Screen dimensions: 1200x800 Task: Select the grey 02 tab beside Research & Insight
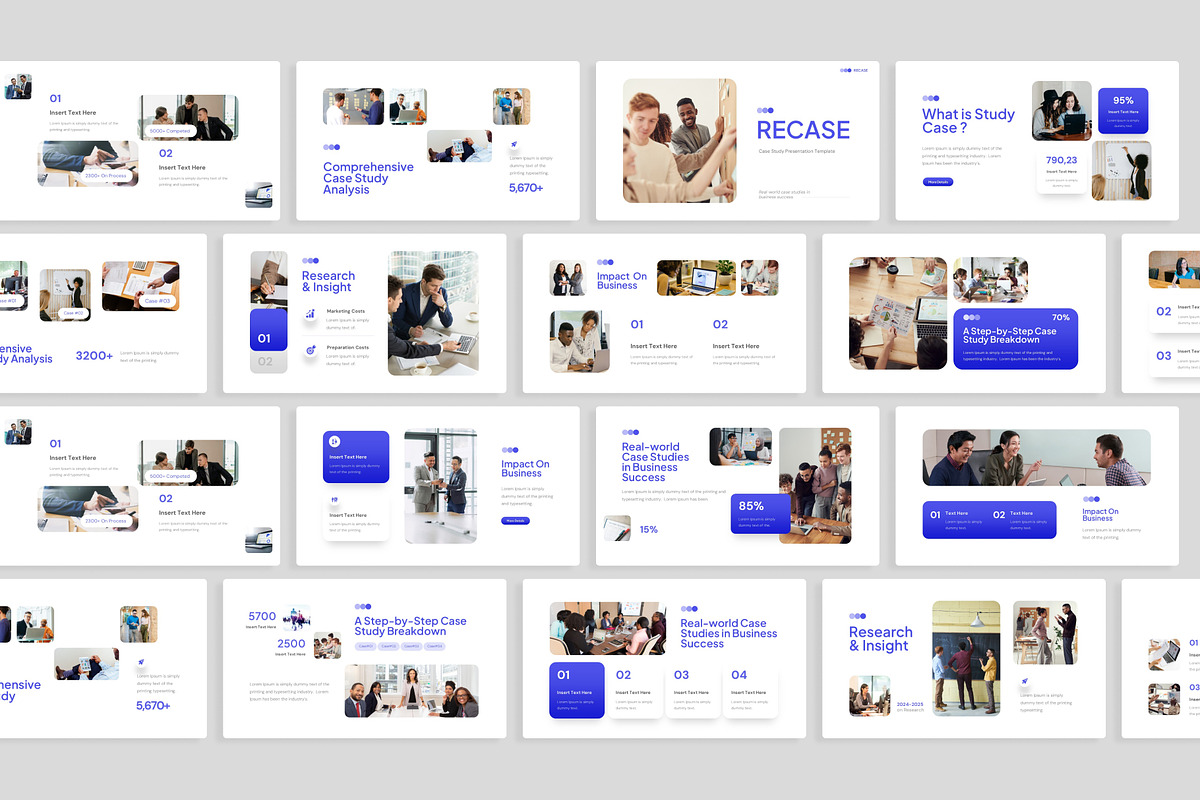coord(268,362)
